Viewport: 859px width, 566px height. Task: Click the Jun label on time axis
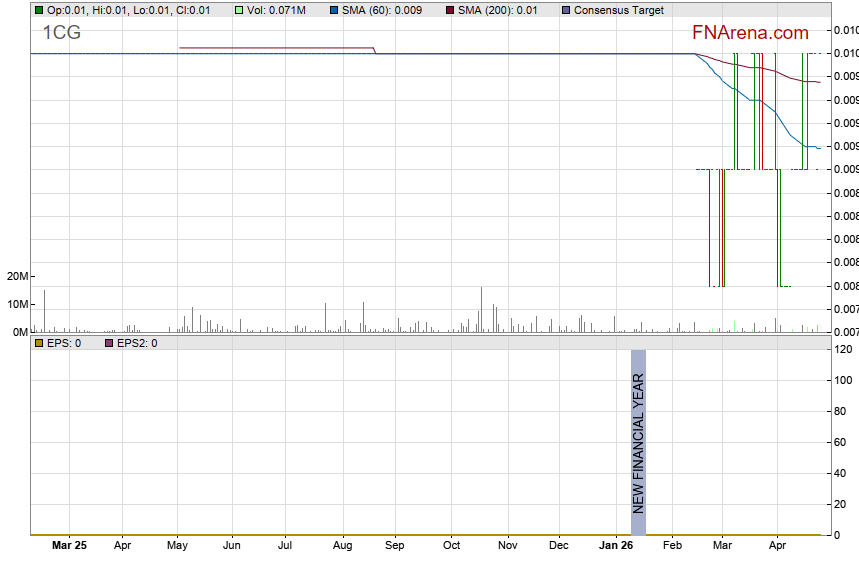click(x=231, y=546)
